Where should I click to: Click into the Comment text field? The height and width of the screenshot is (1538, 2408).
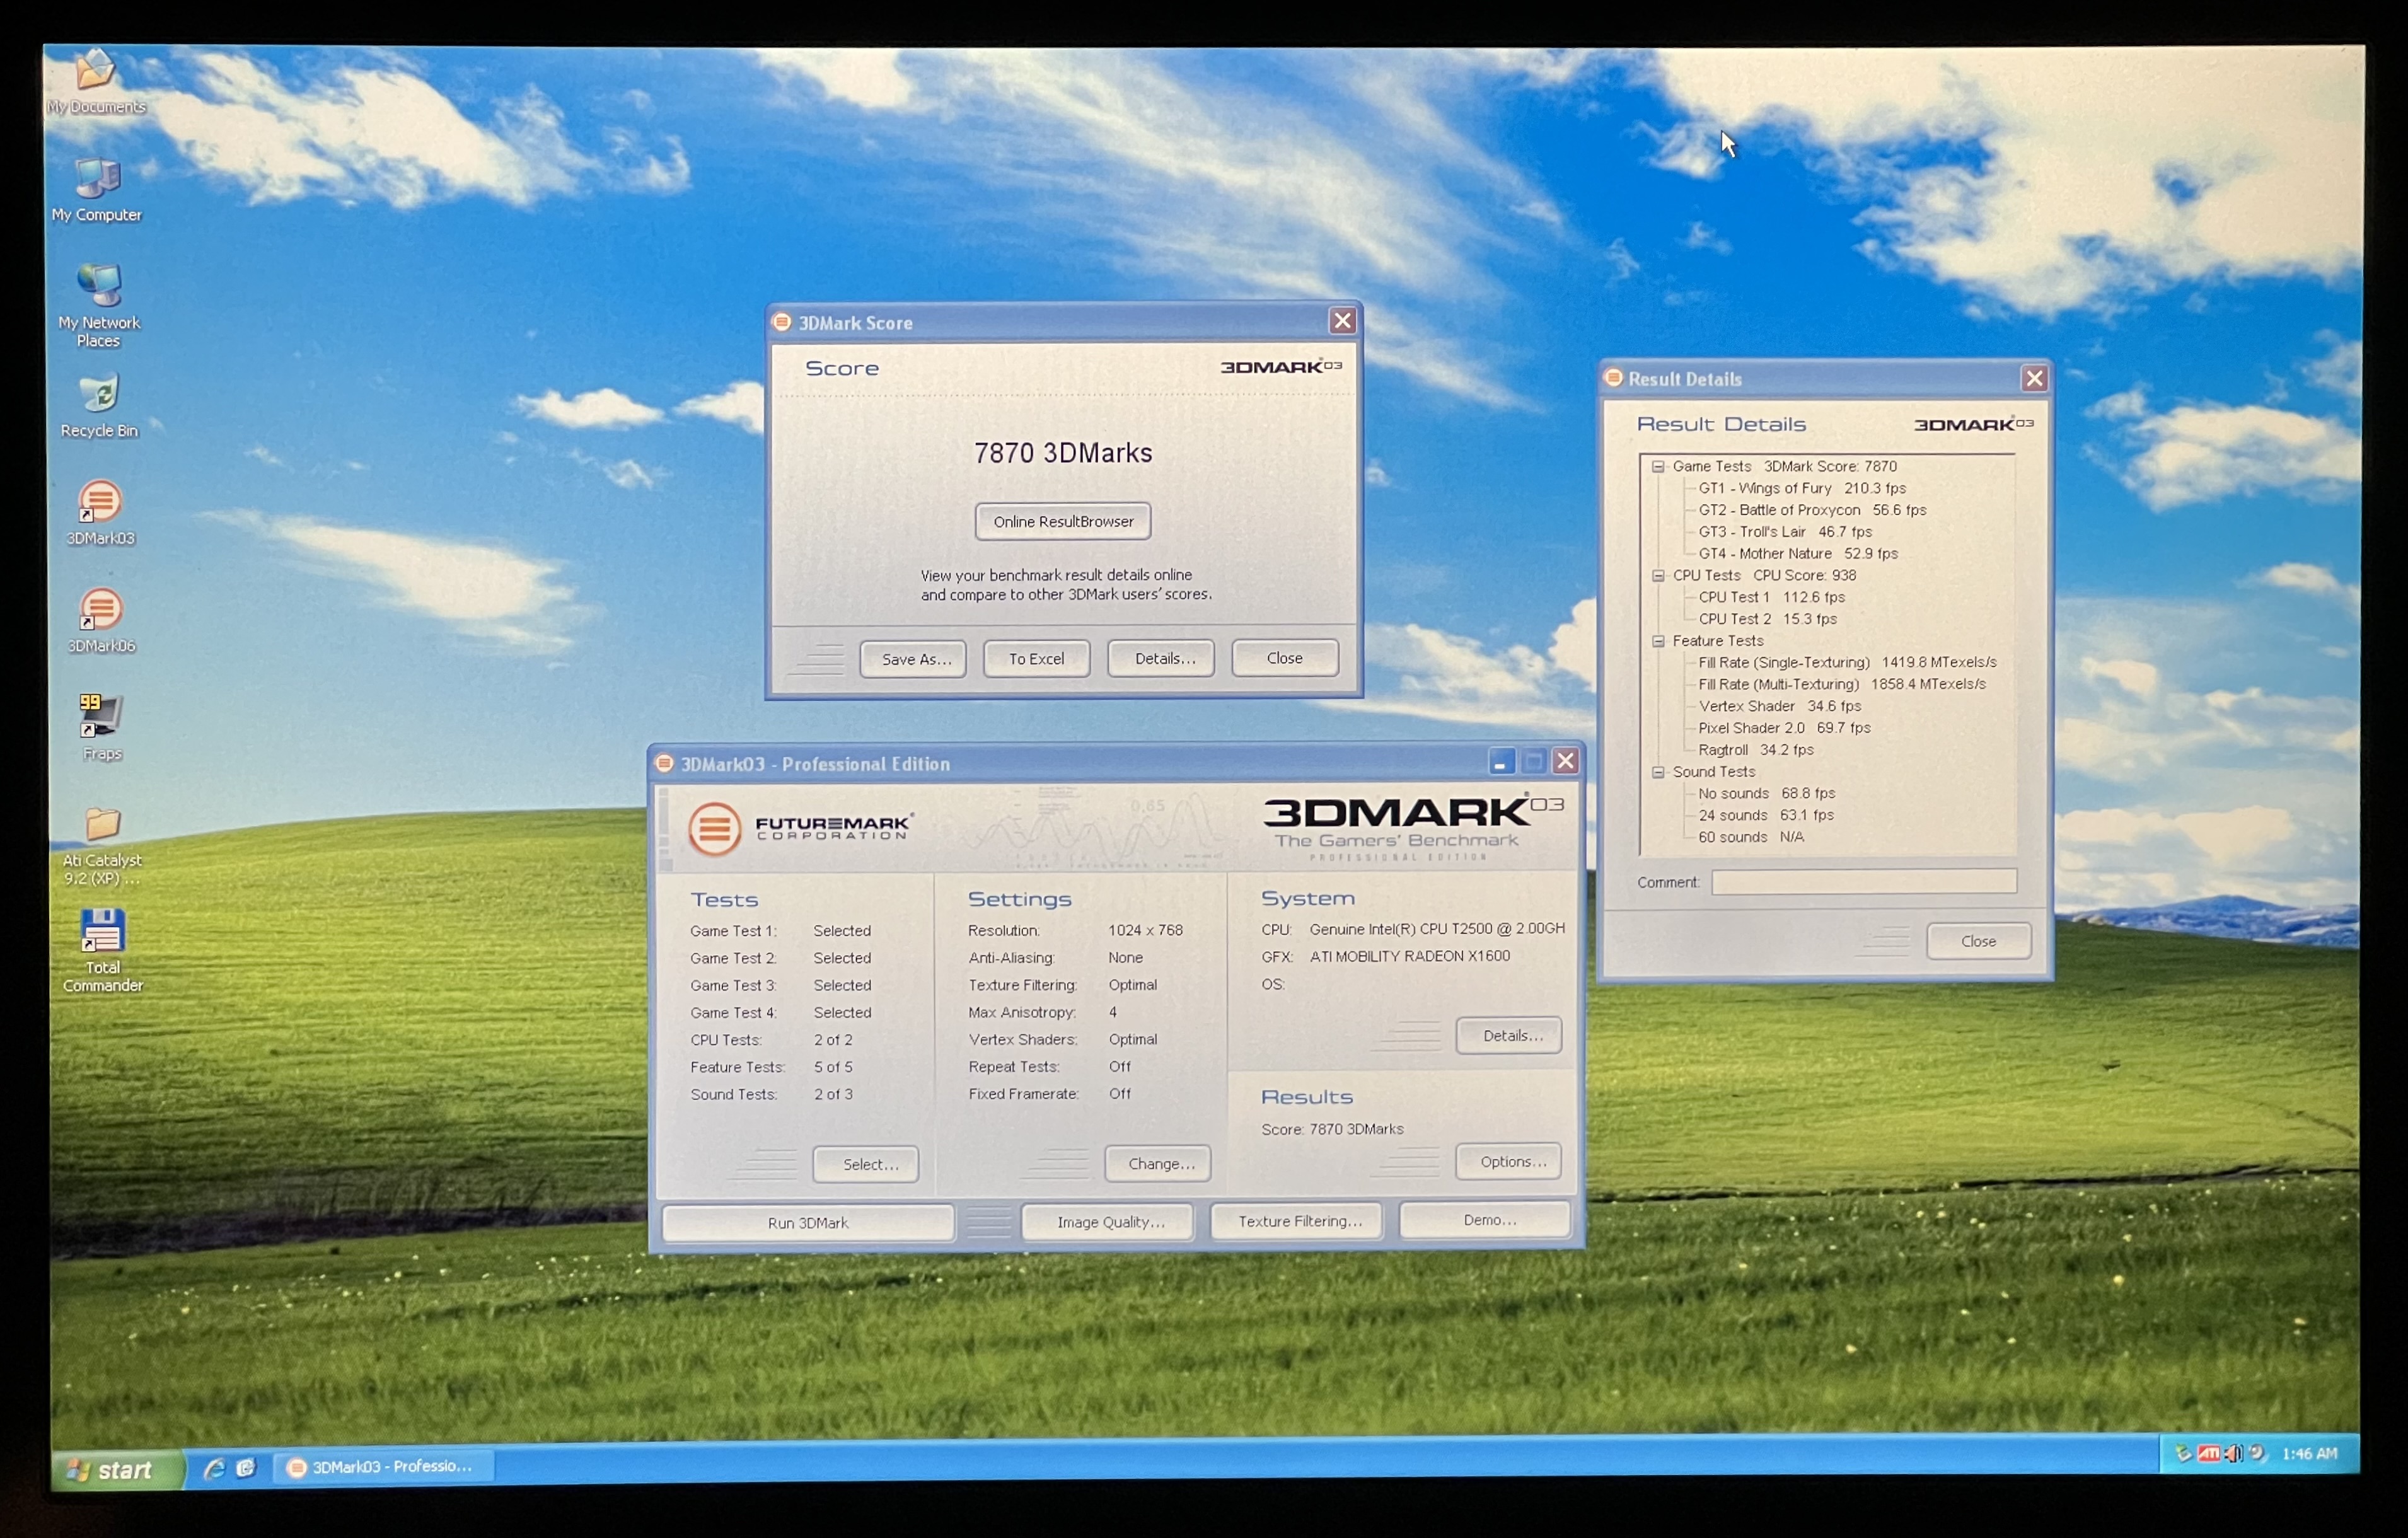[1863, 882]
